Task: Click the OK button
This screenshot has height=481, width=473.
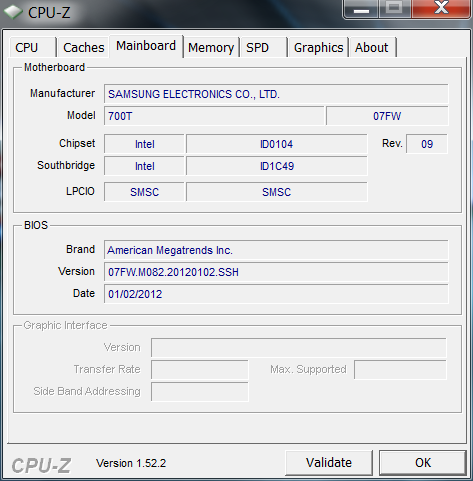Action: 423,463
